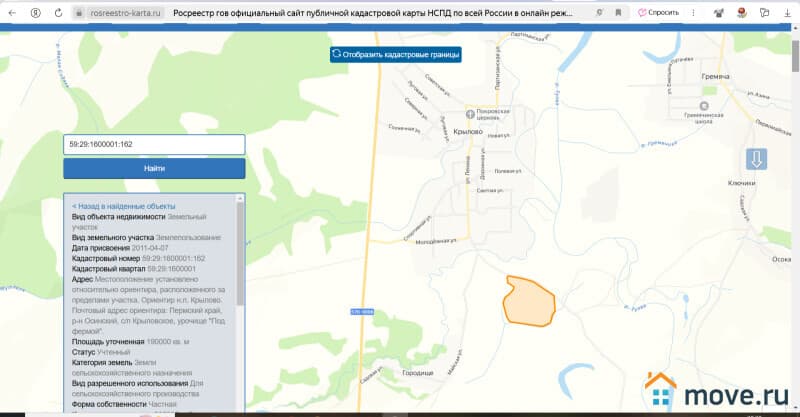Click the blue road number shield on map
The height and width of the screenshot is (417, 800).
tap(362, 312)
